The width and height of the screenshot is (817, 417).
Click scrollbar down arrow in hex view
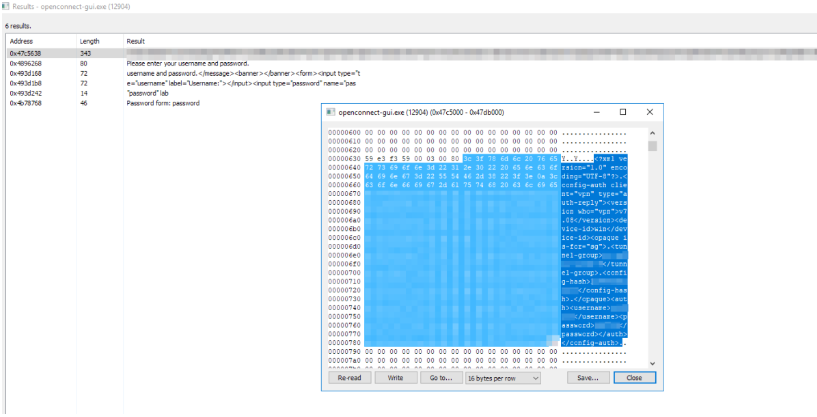coord(653,362)
